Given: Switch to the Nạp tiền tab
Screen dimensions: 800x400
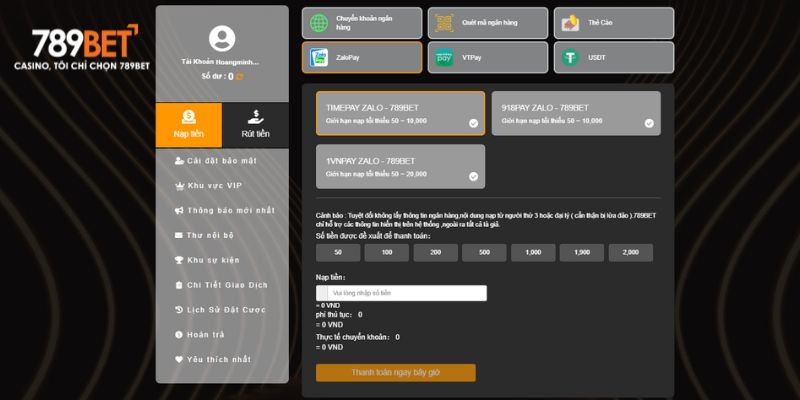Looking at the screenshot, I should click(189, 125).
